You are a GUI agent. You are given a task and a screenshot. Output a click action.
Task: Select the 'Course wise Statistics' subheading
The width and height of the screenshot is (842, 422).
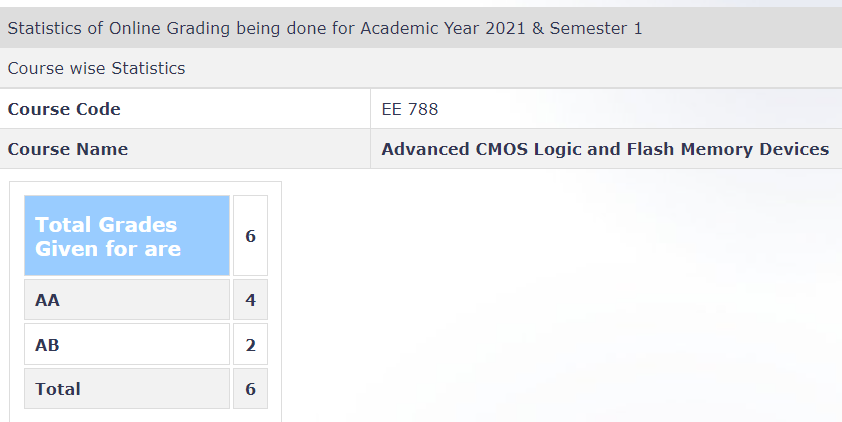pyautogui.click(x=96, y=68)
